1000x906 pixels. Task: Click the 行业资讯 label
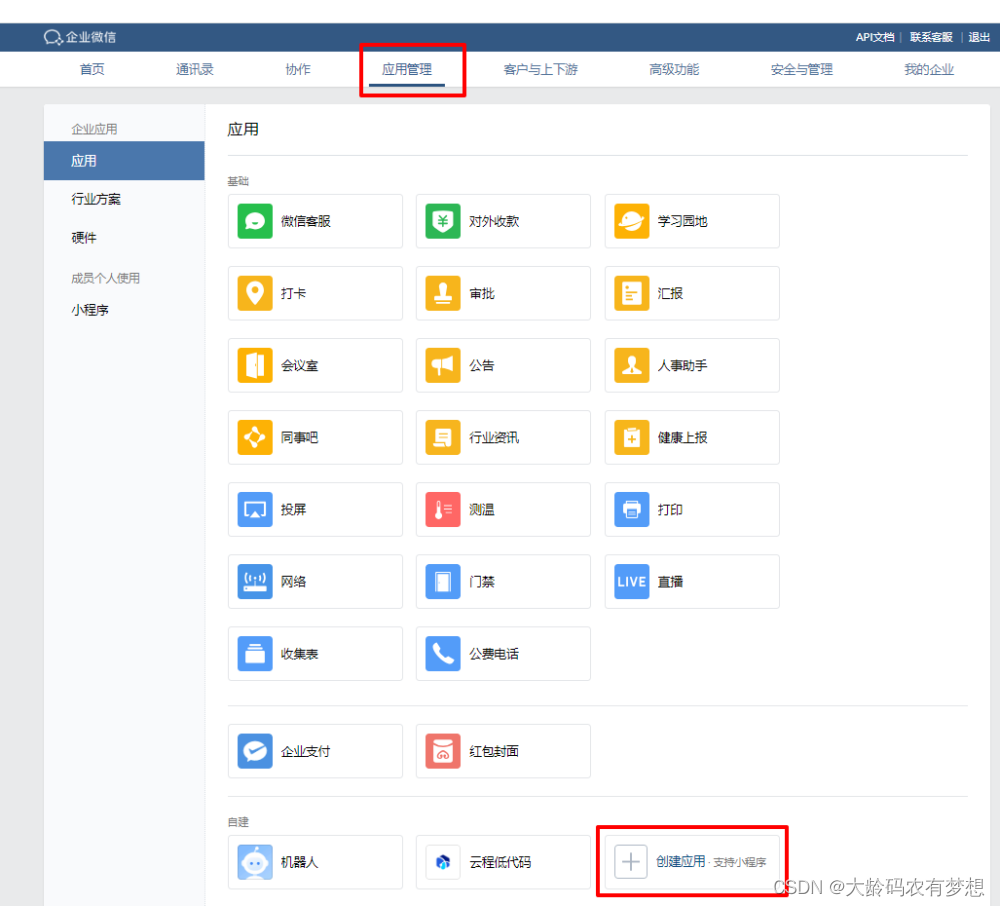[494, 437]
